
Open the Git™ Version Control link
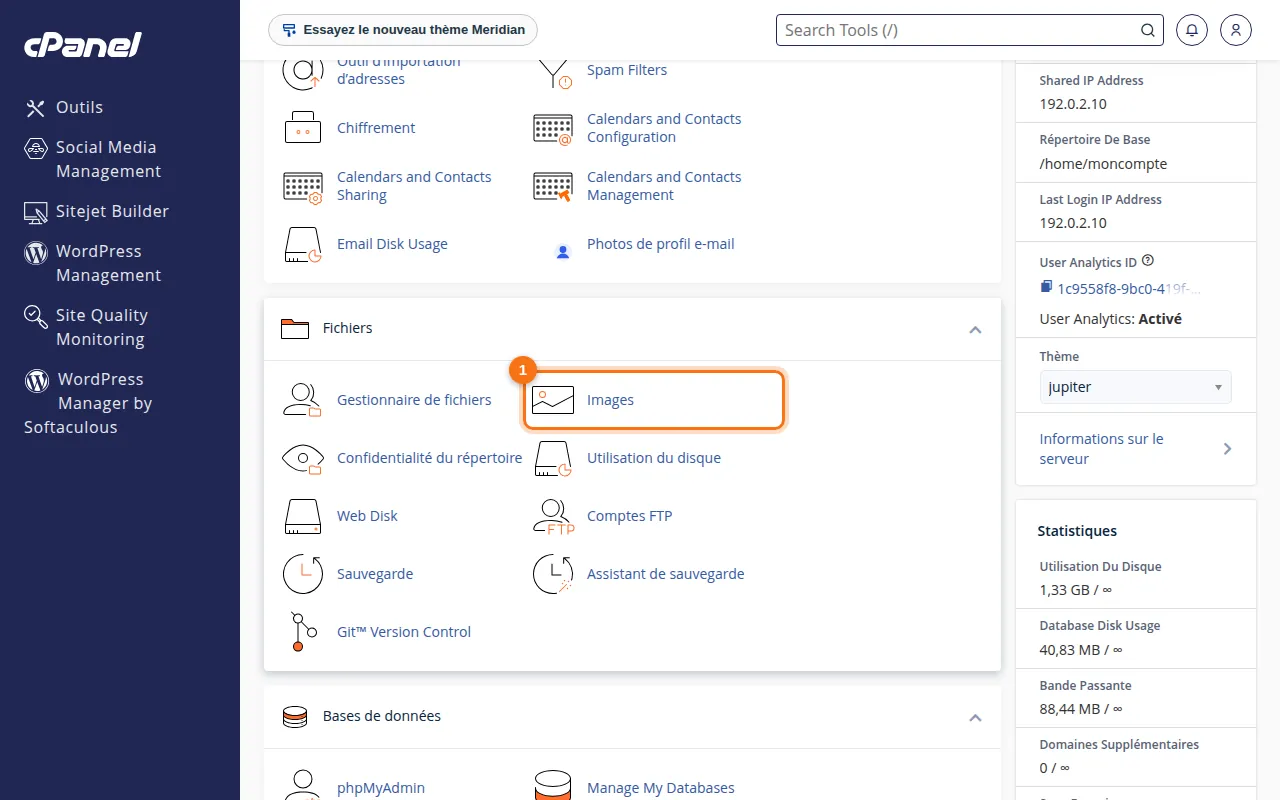tap(404, 632)
